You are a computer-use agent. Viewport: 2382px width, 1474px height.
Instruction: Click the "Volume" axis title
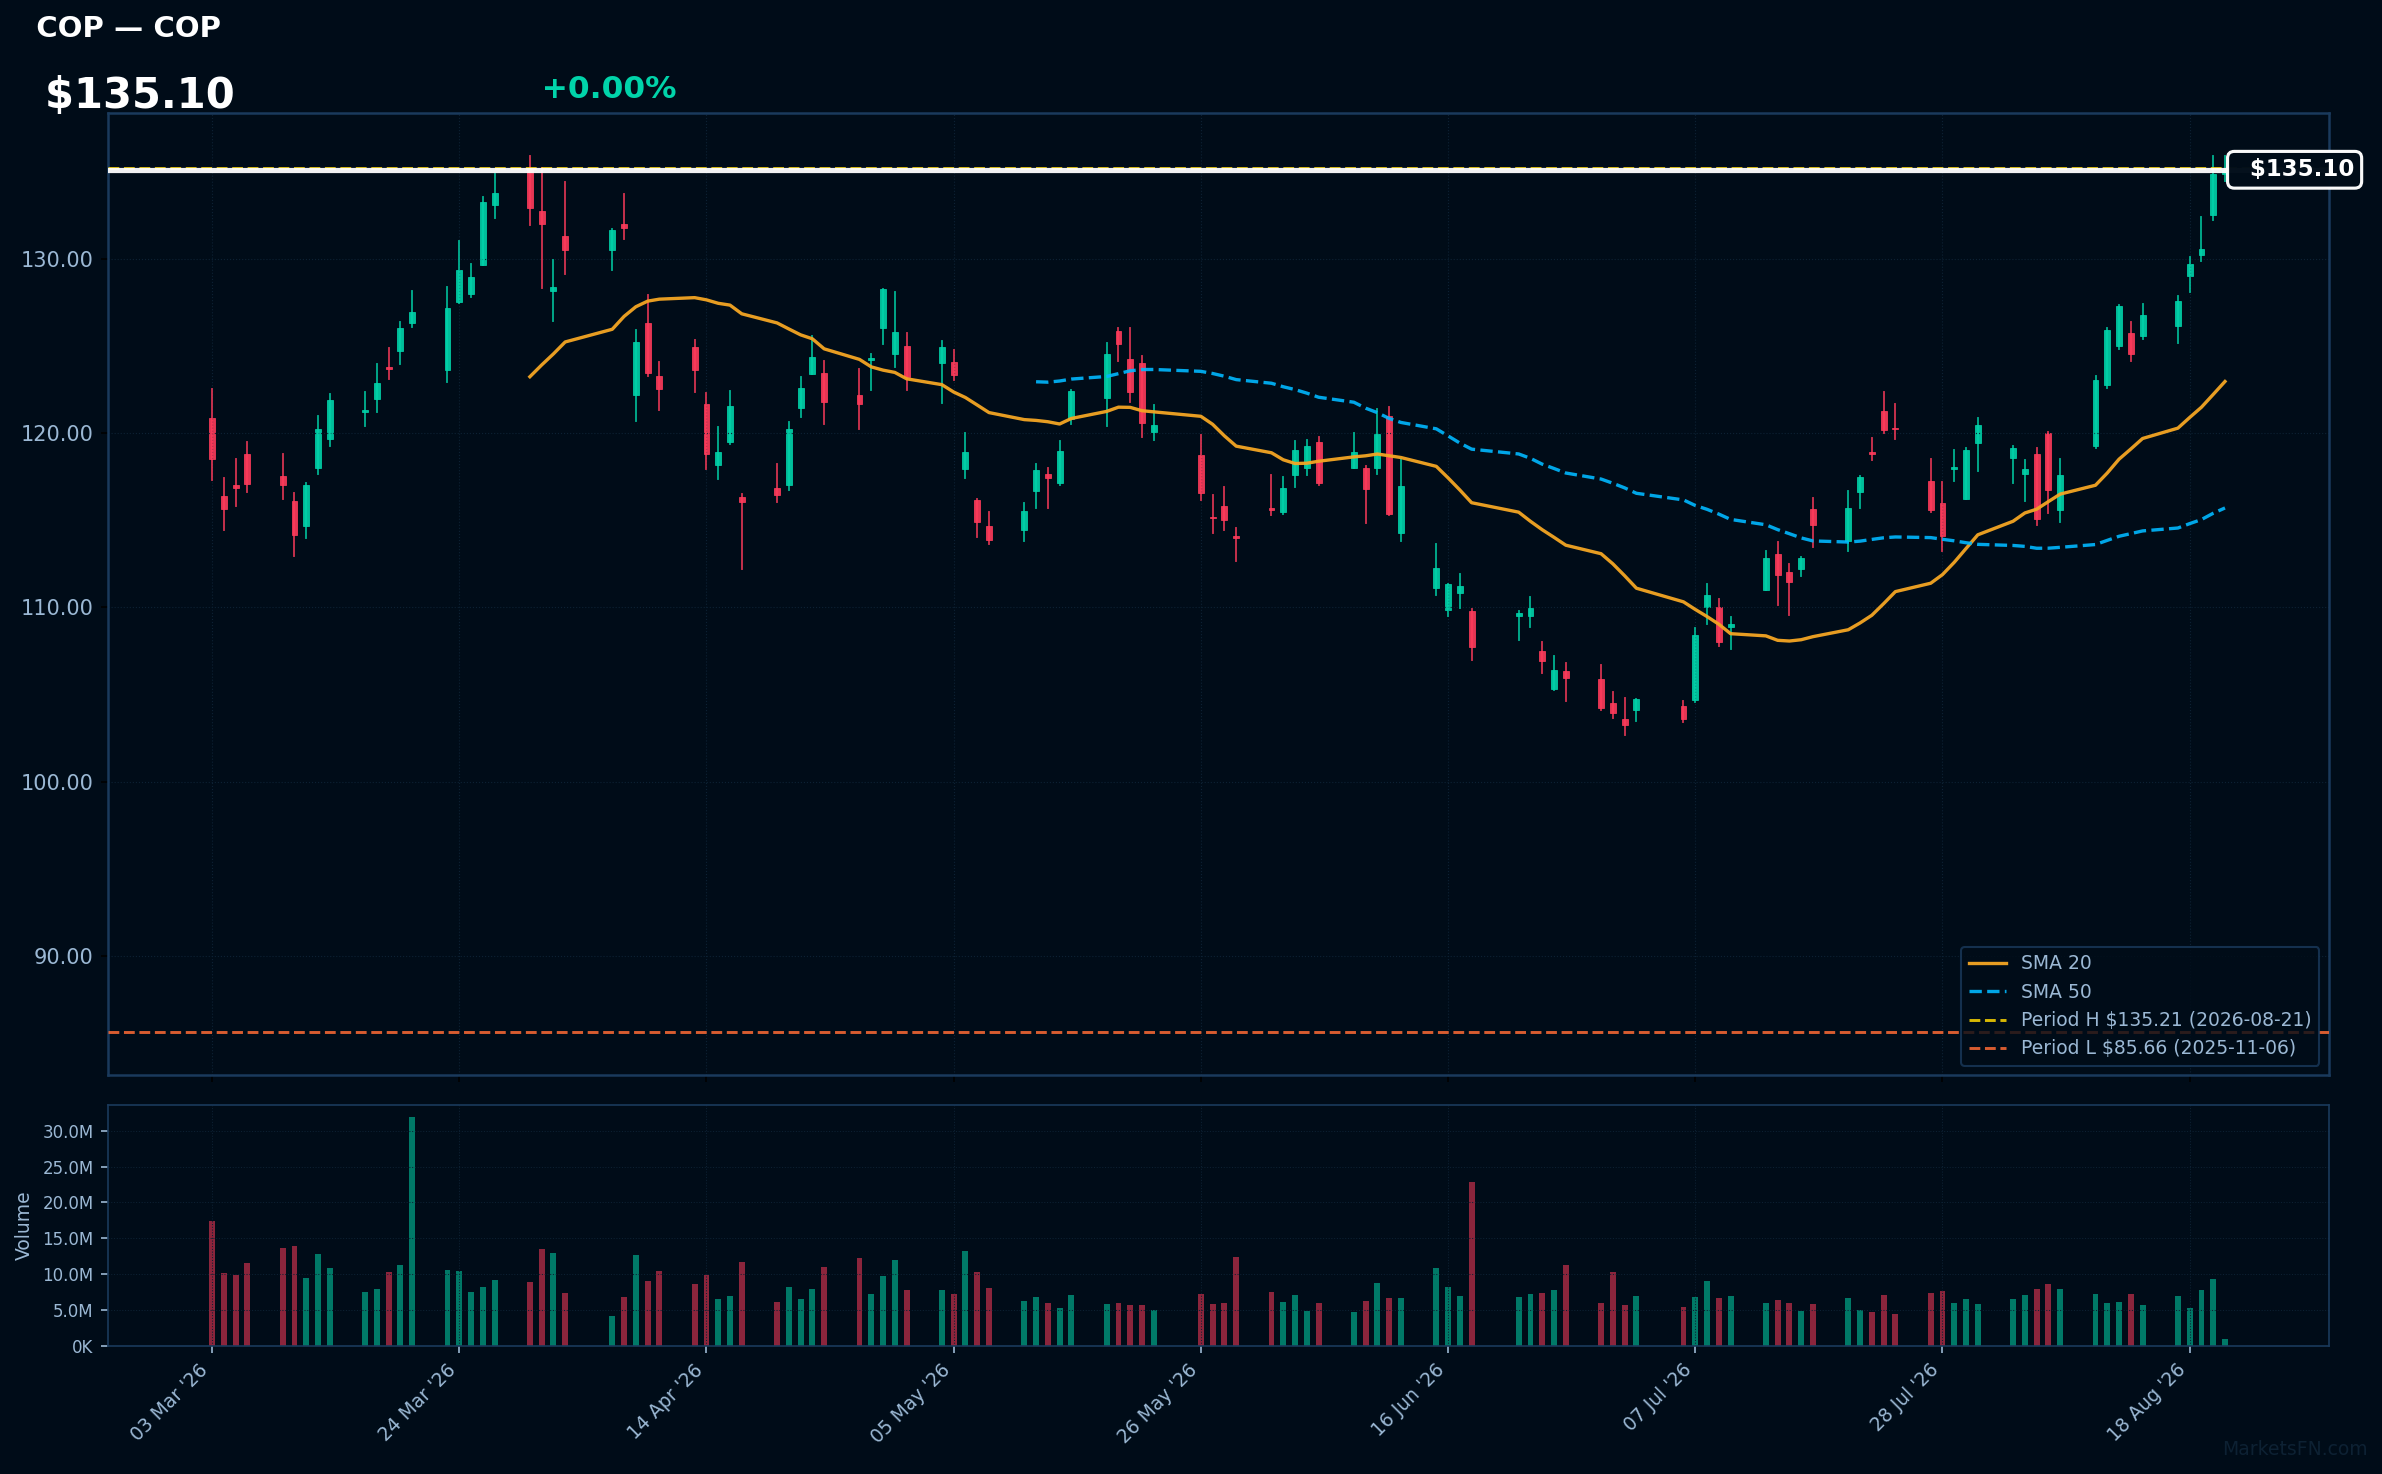tap(23, 1226)
